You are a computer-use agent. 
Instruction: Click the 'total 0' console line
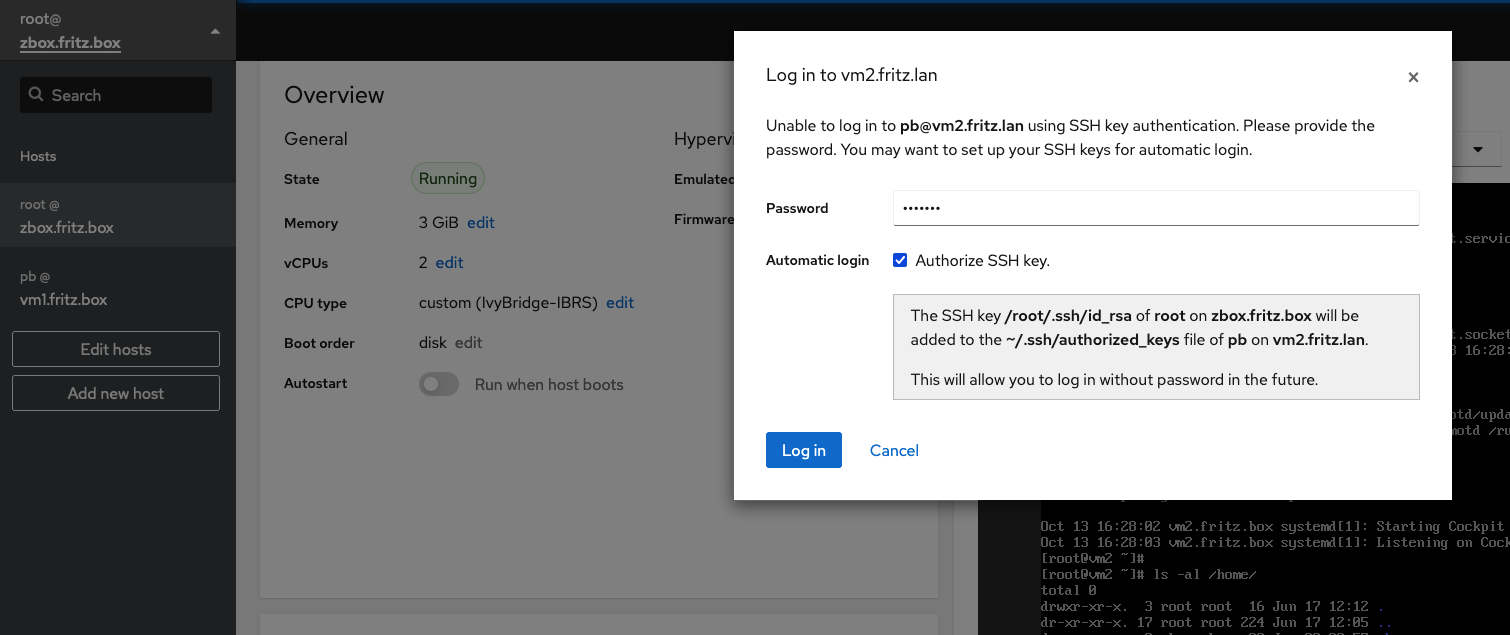click(x=1070, y=590)
